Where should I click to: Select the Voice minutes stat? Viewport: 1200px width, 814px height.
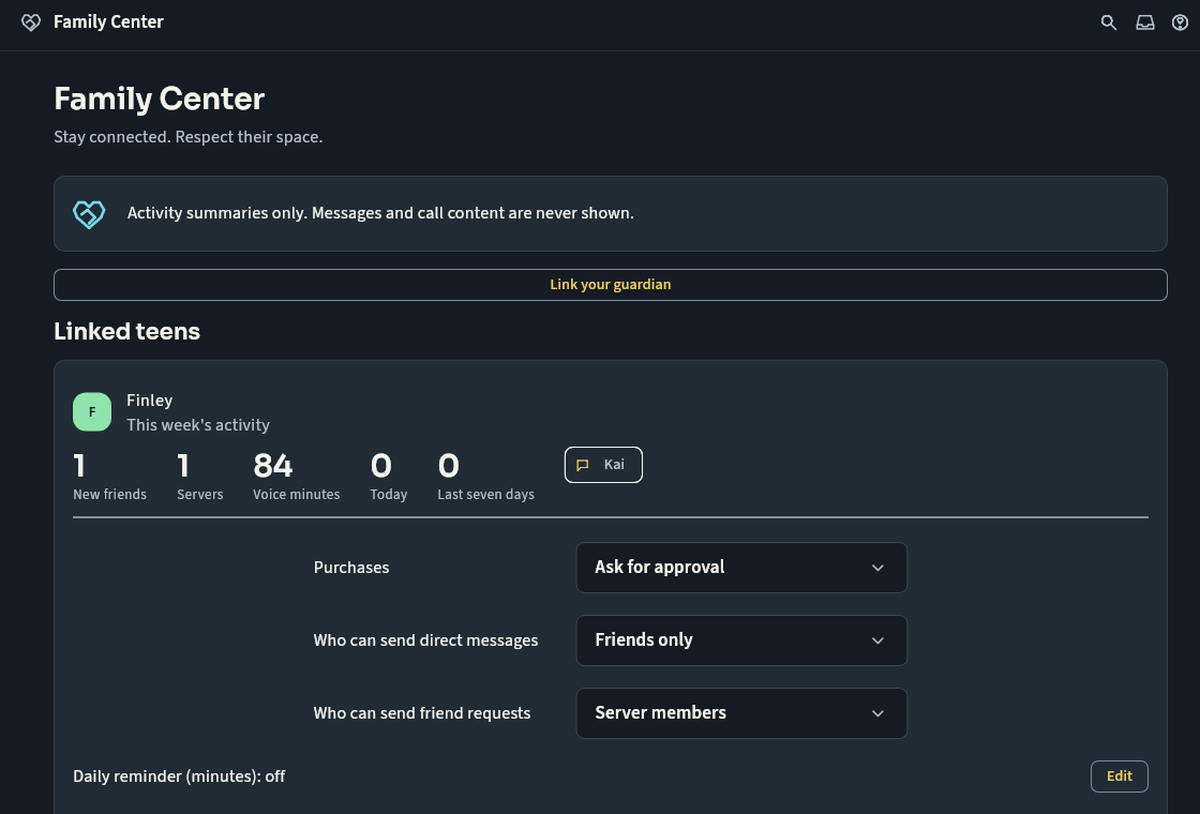pos(296,476)
